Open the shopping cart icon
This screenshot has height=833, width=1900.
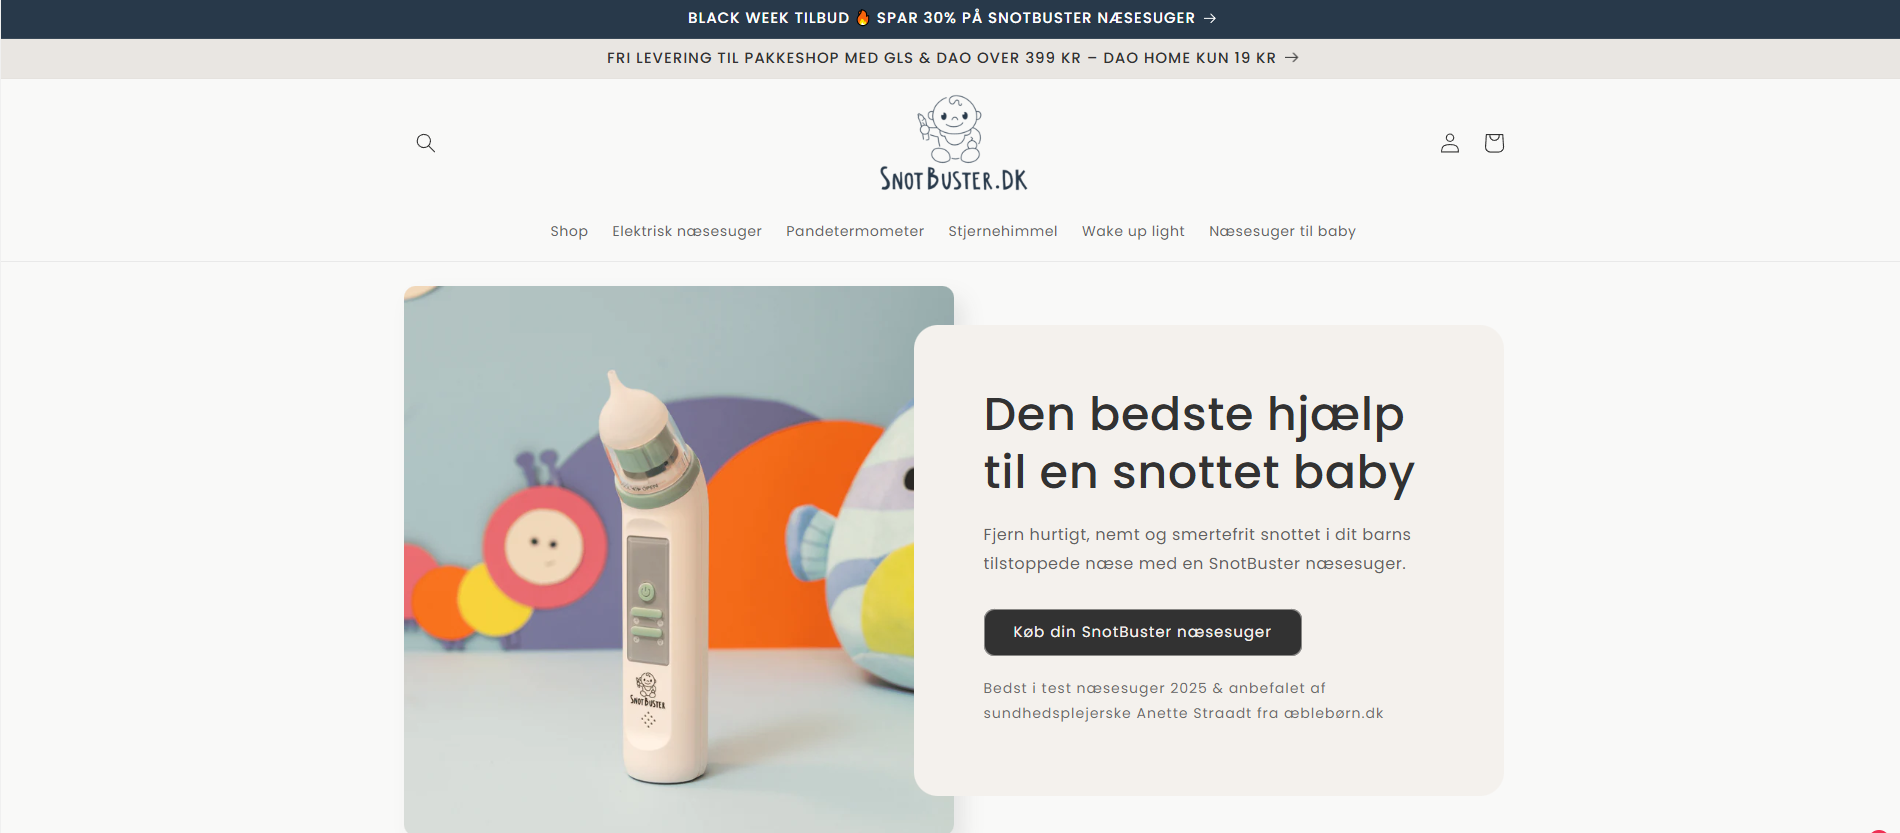pos(1494,143)
